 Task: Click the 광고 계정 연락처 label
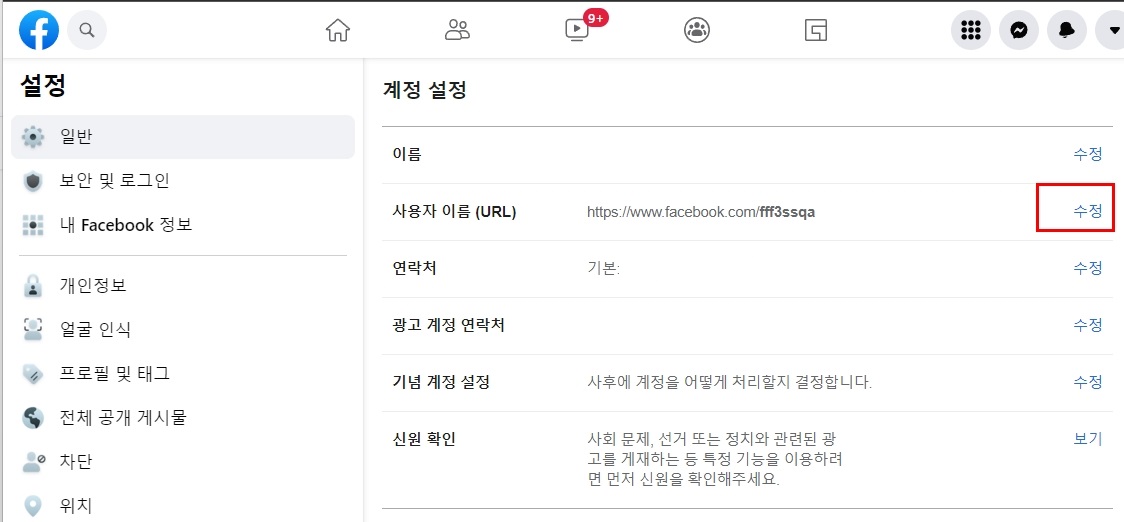click(449, 326)
